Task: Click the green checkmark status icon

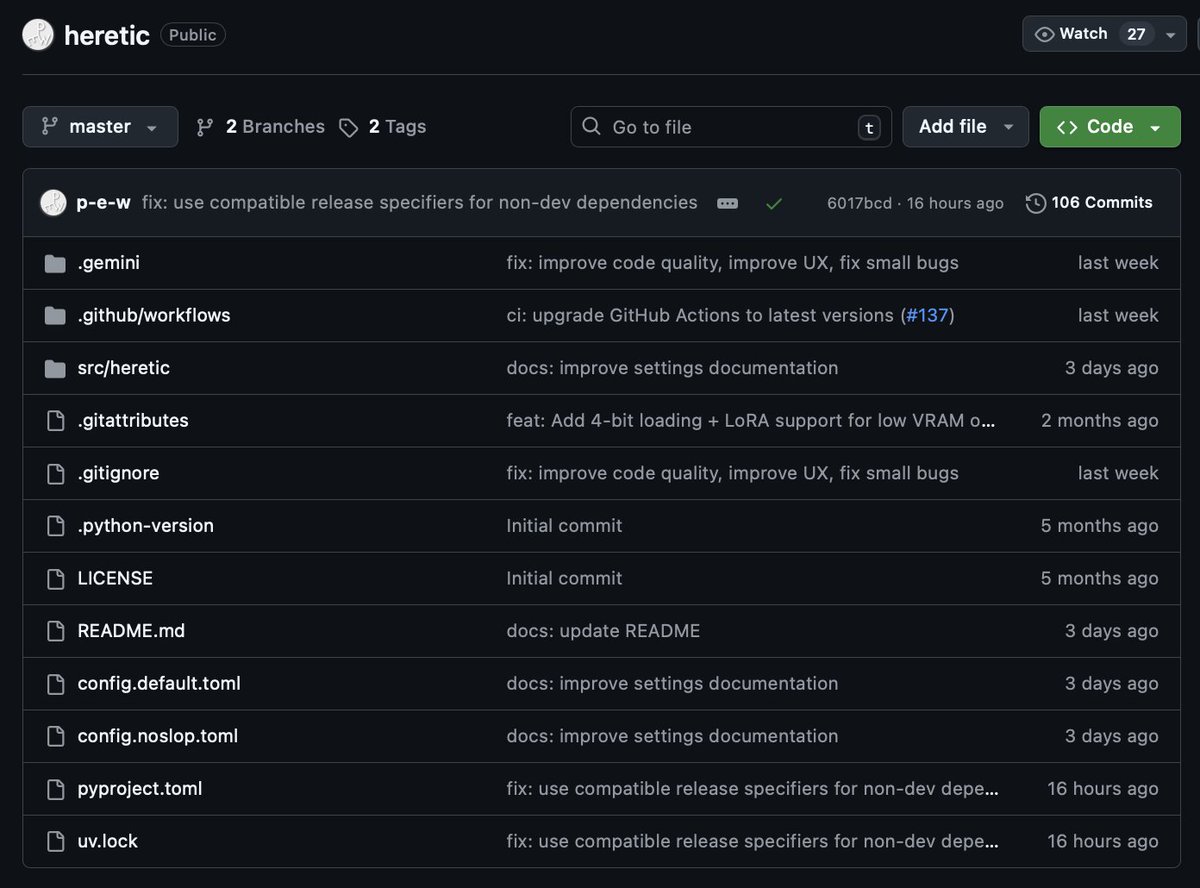Action: 774,203
